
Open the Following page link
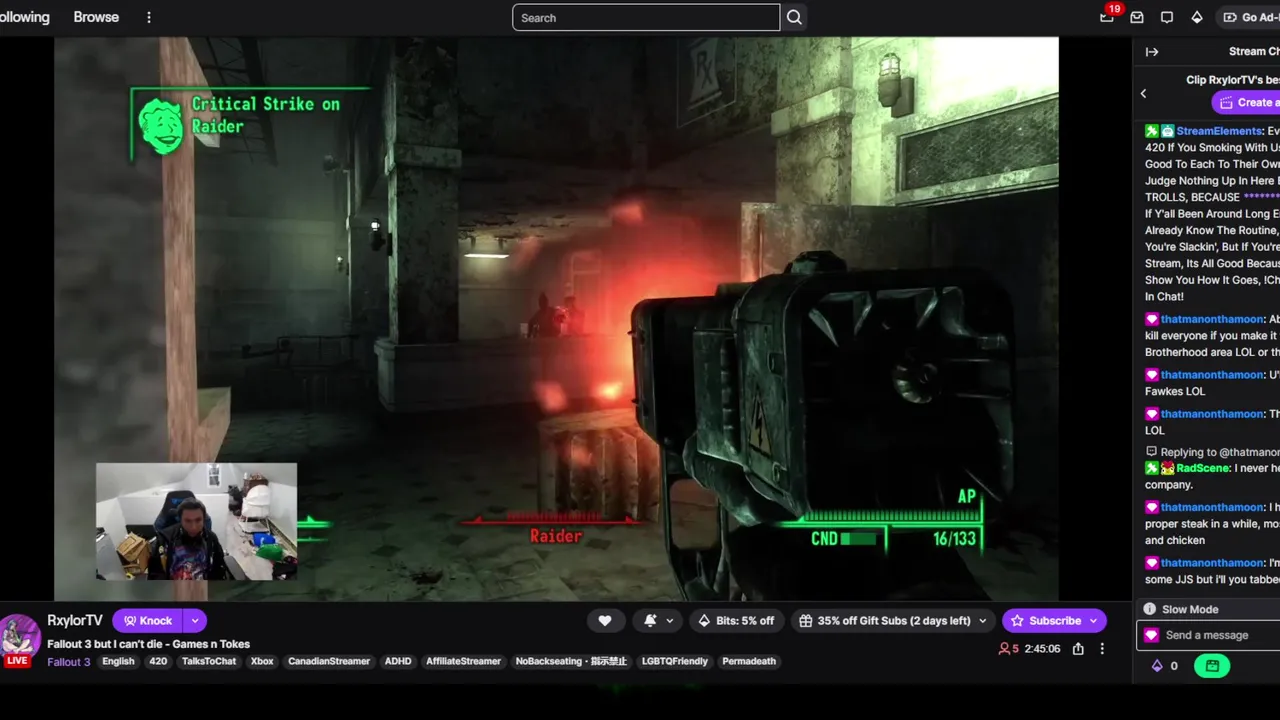tap(24, 17)
